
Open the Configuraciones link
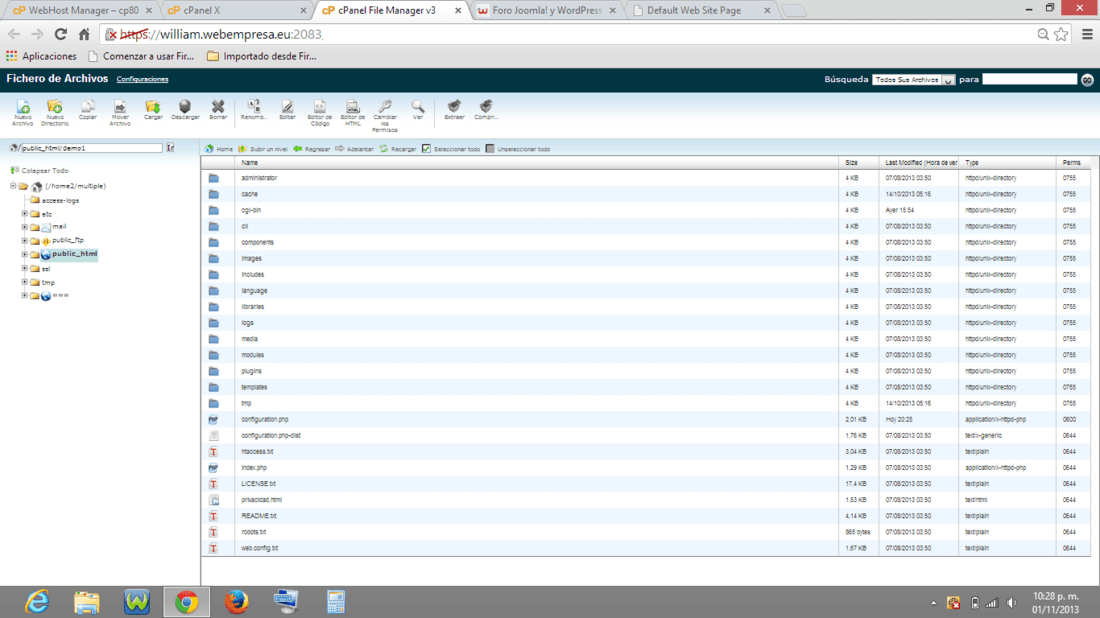(142, 79)
